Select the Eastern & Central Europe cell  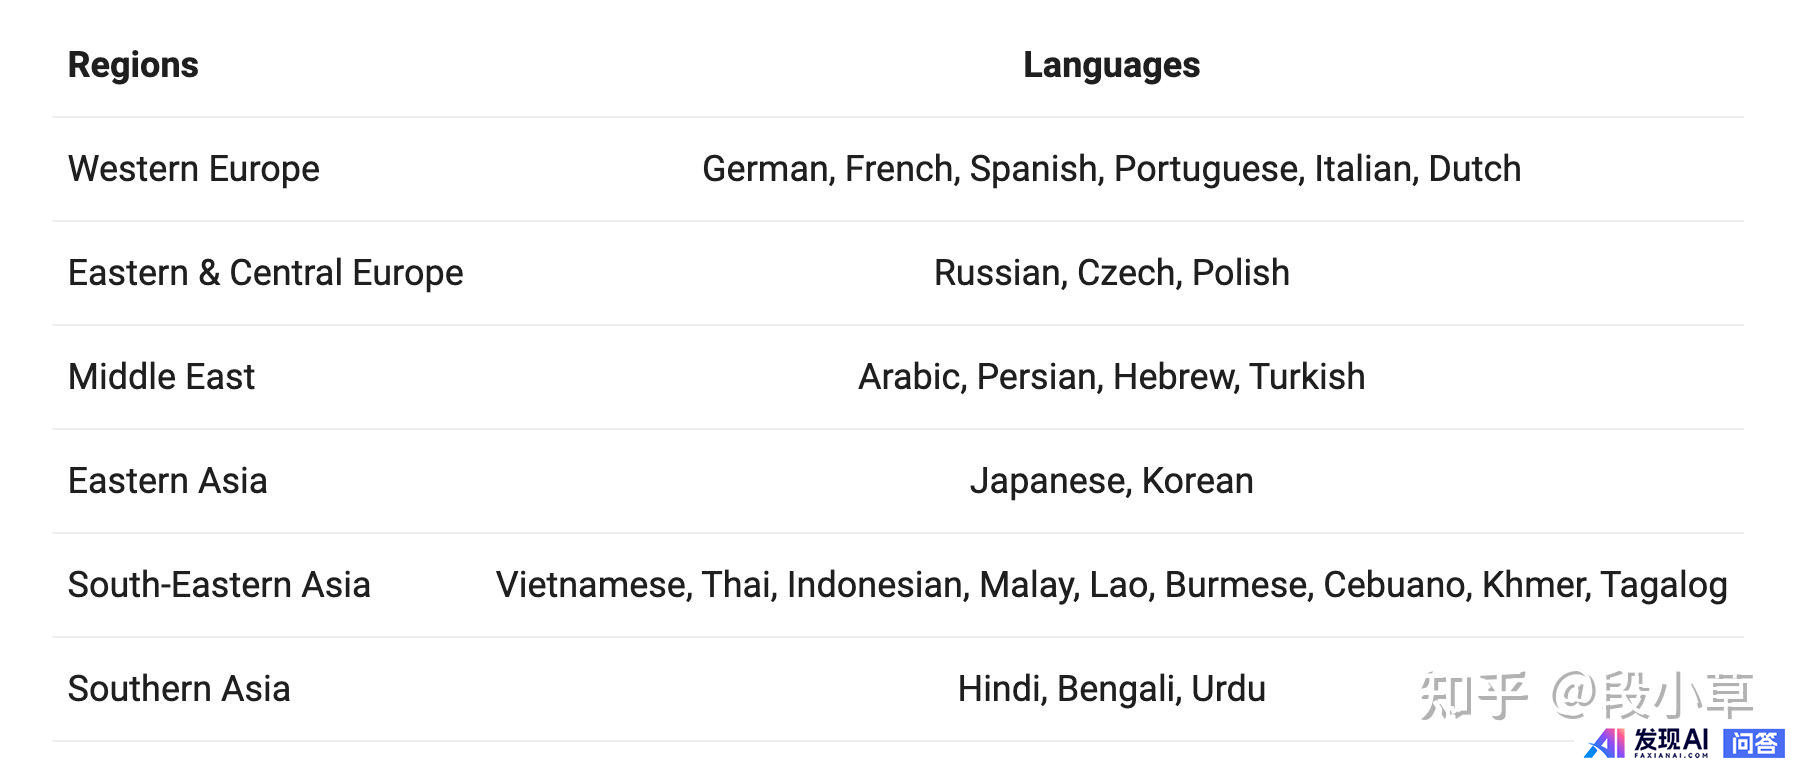tap(266, 273)
